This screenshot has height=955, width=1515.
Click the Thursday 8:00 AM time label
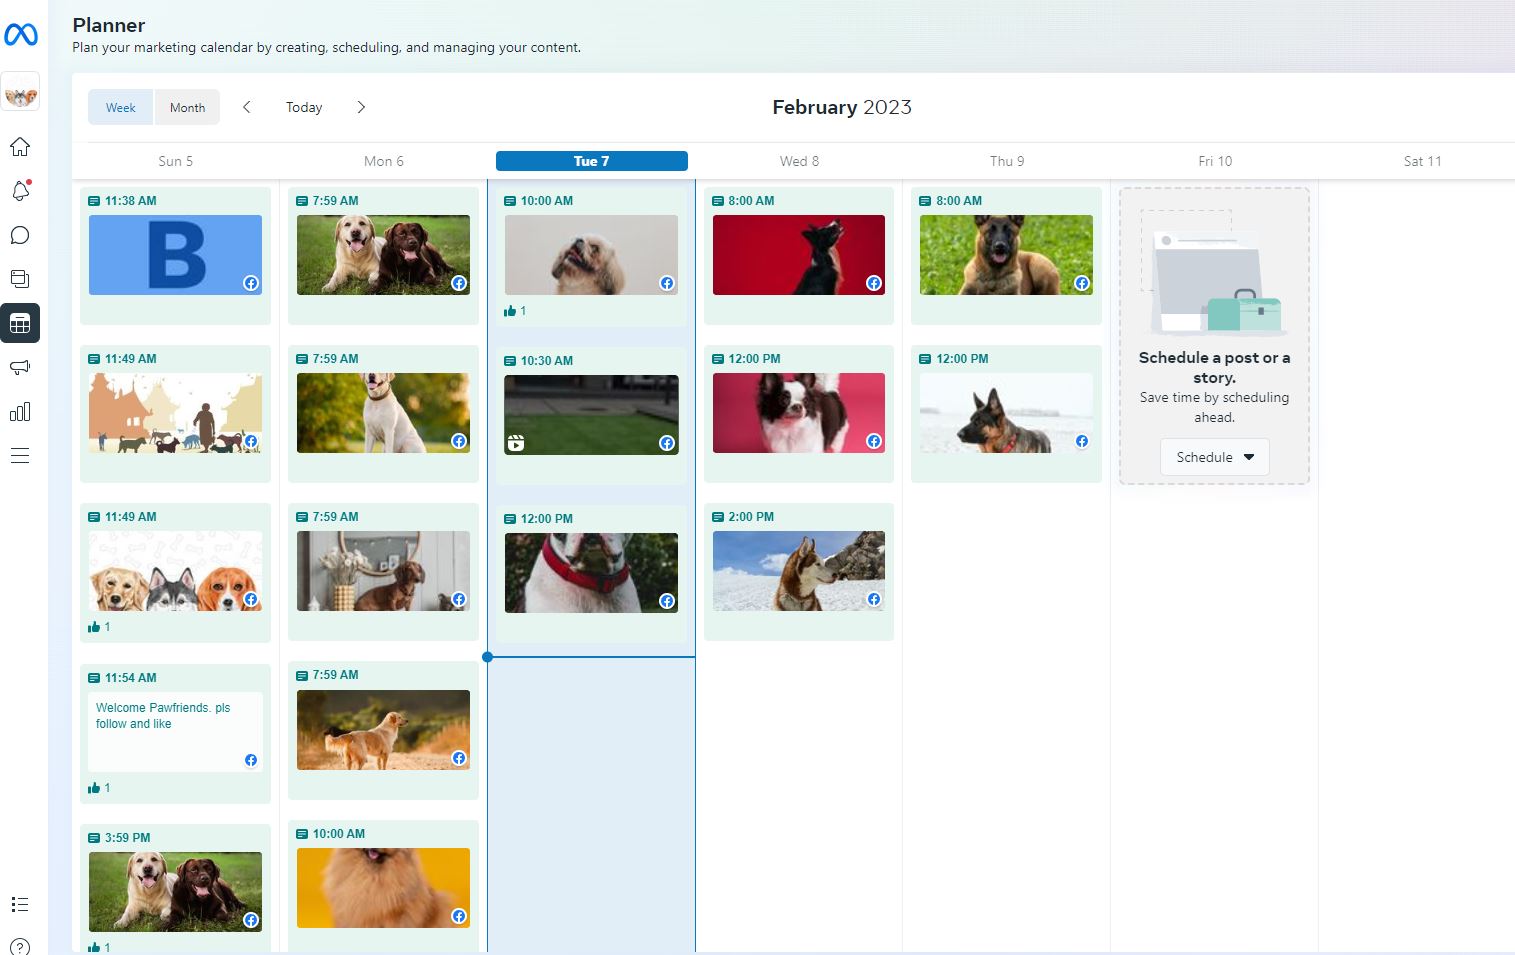point(959,201)
